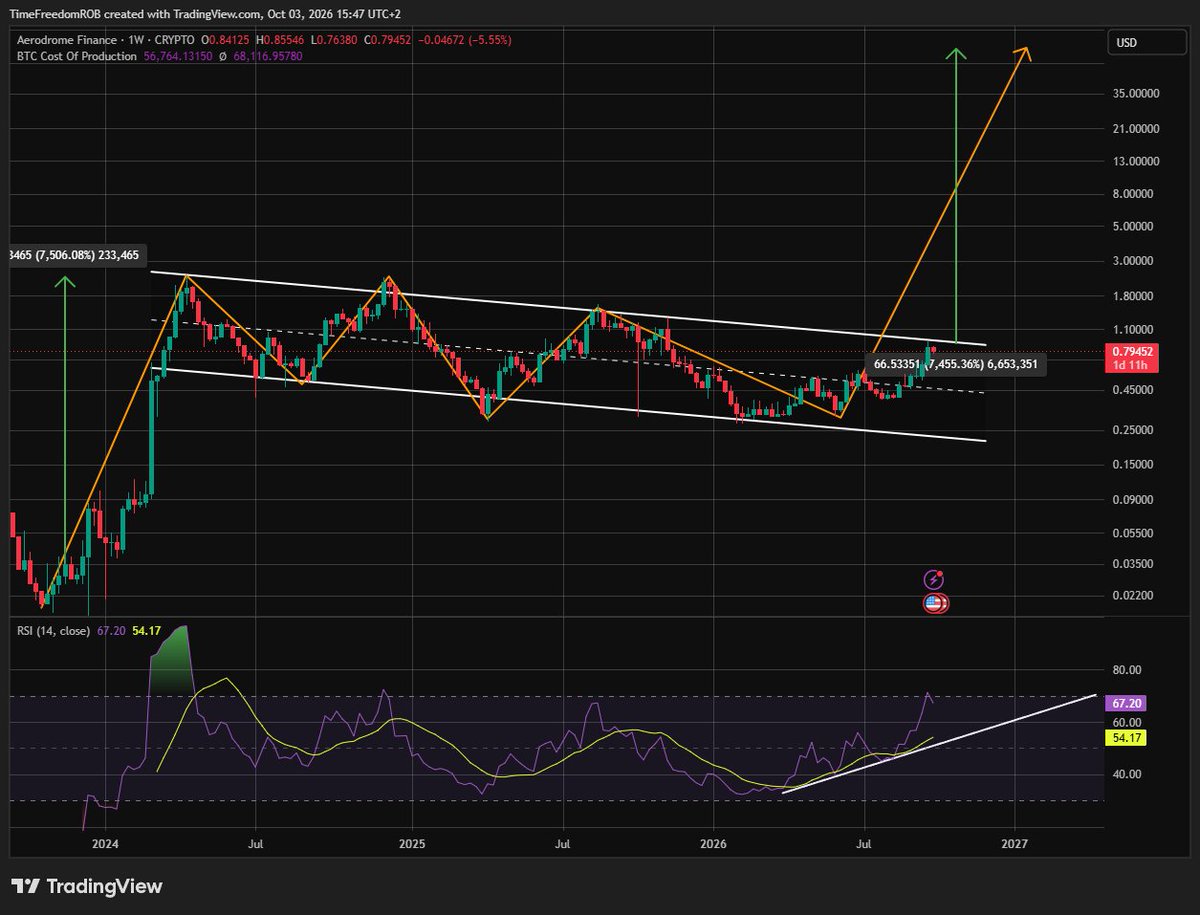Select the BTC Cost Of Production legend

(76, 56)
